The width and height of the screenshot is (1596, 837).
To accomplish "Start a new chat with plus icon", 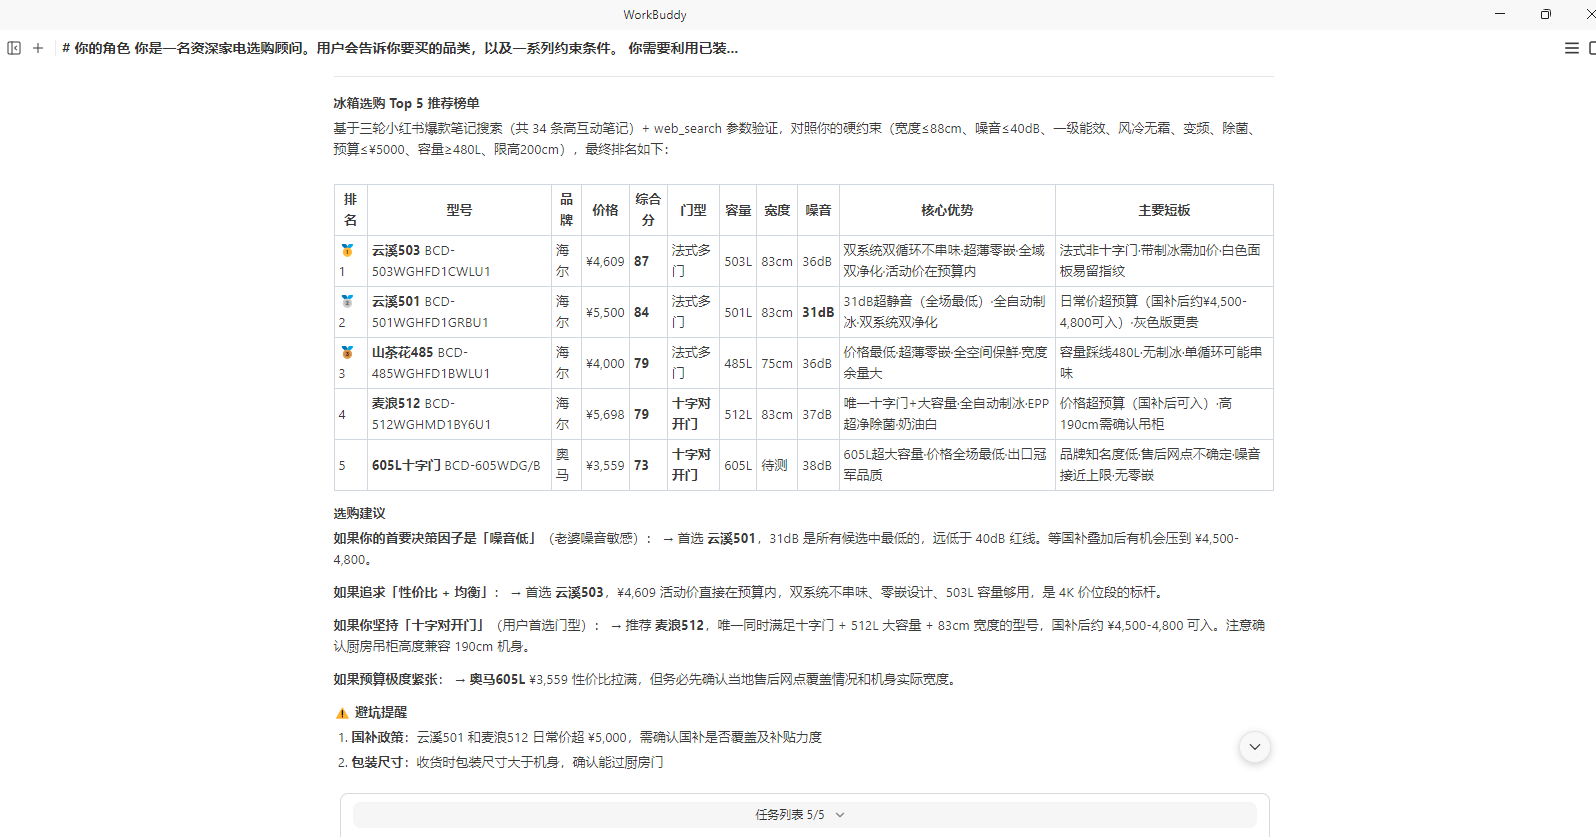I will pyautogui.click(x=38, y=48).
